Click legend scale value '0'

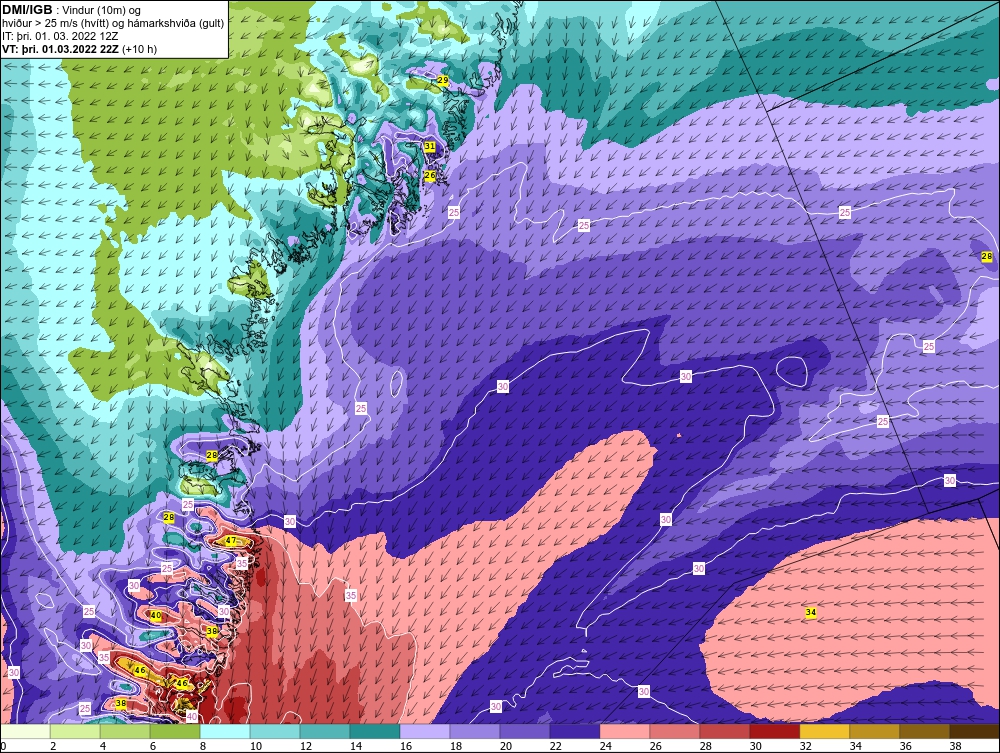coord(3,747)
